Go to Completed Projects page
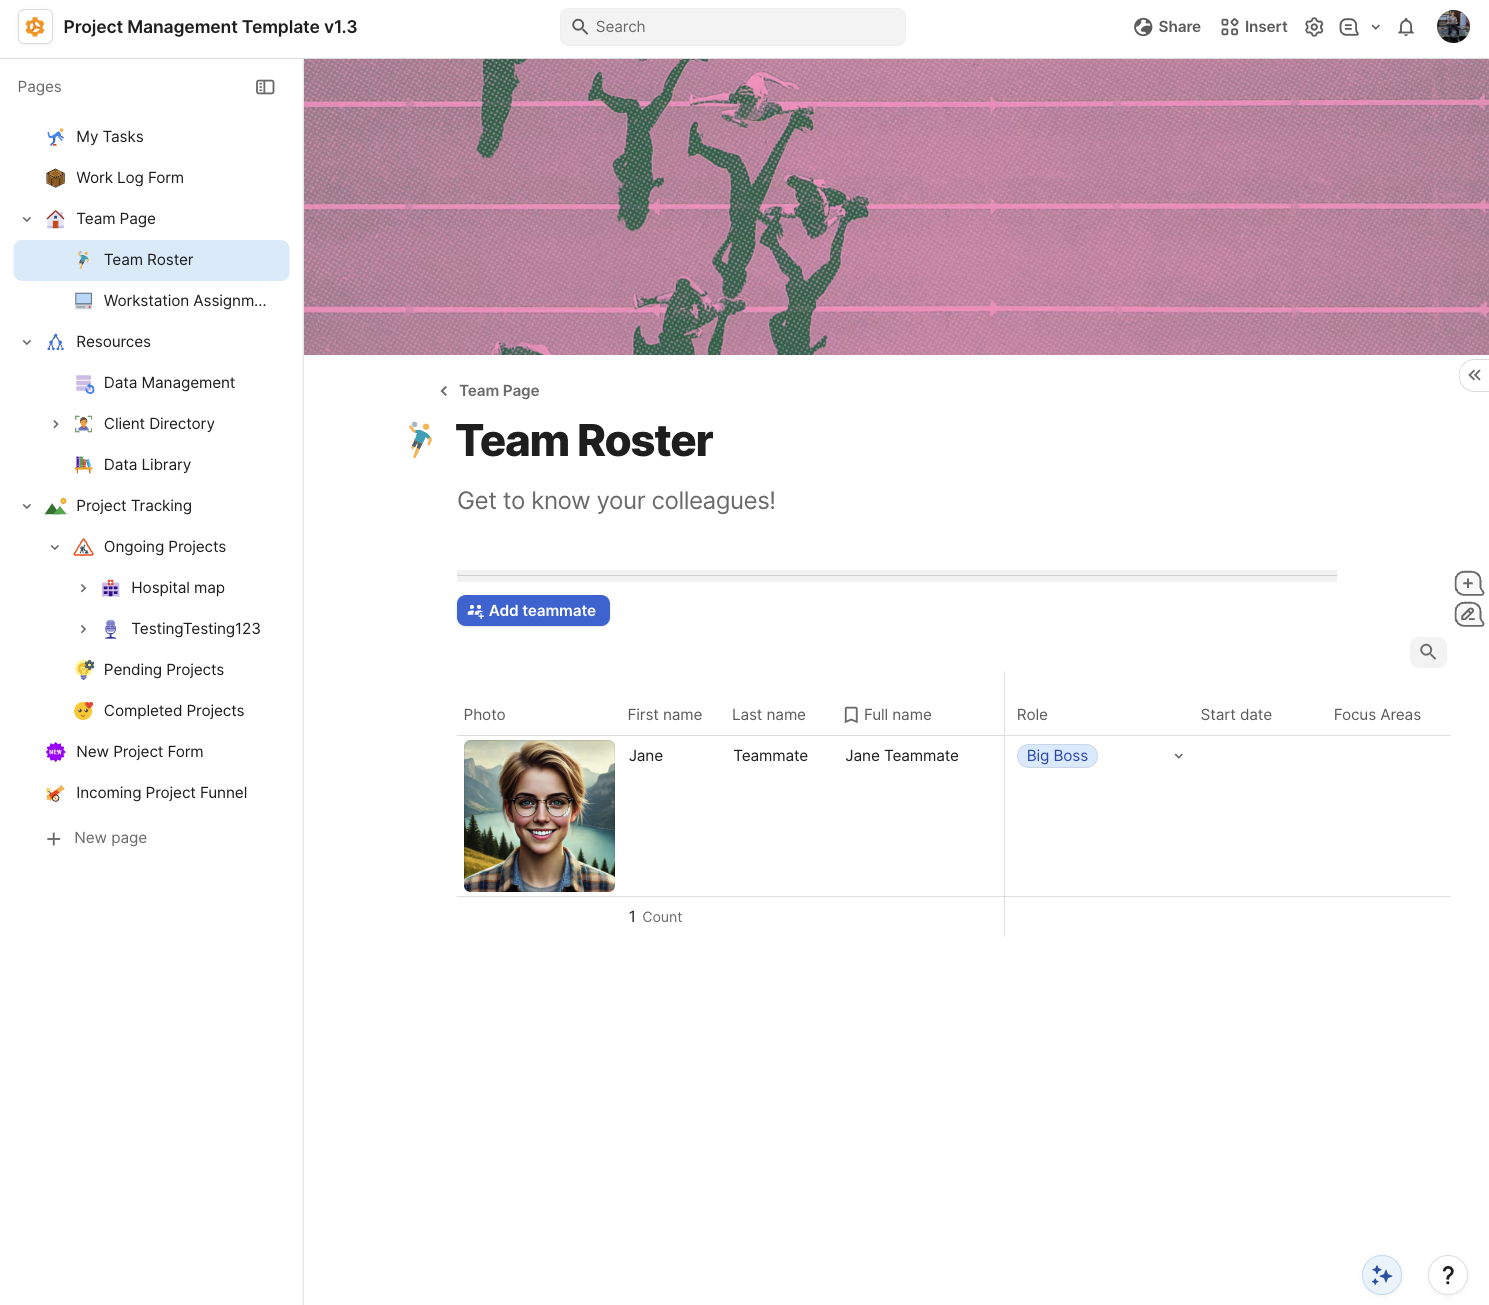Screen dimensions: 1489x1305 [x=174, y=711]
